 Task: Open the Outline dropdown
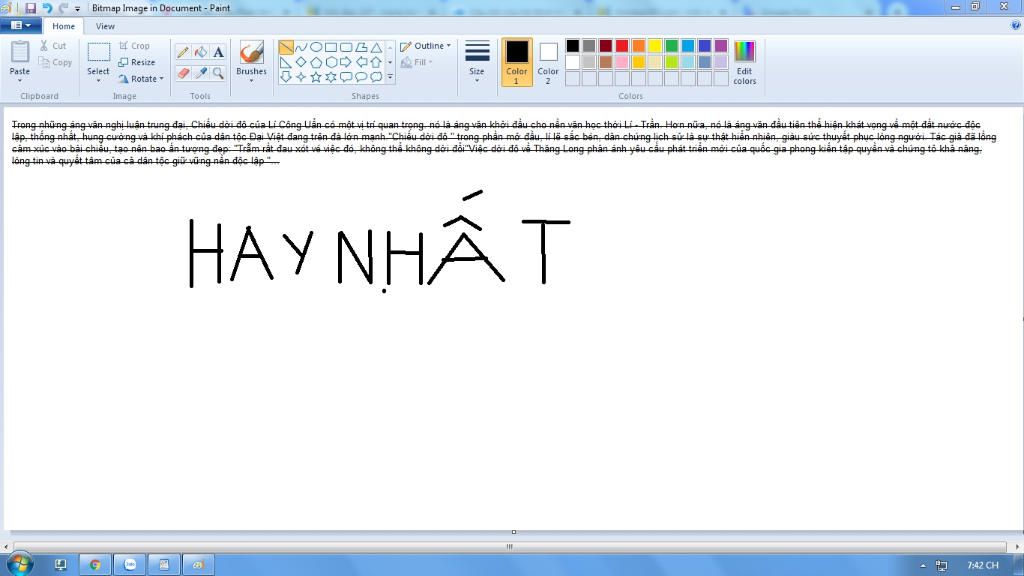coord(425,46)
